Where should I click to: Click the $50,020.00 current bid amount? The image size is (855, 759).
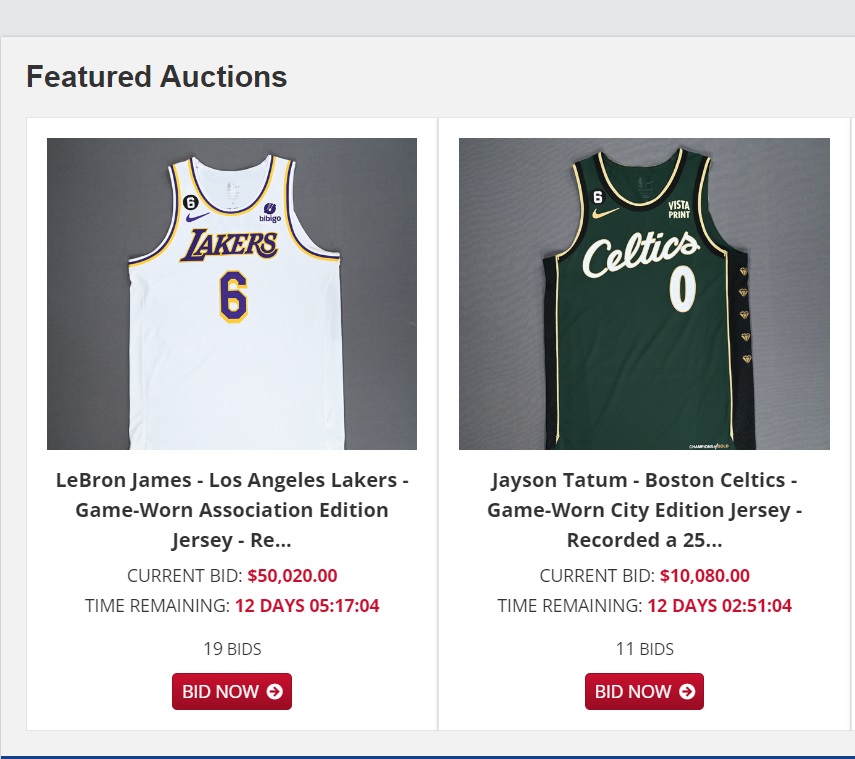pos(292,576)
